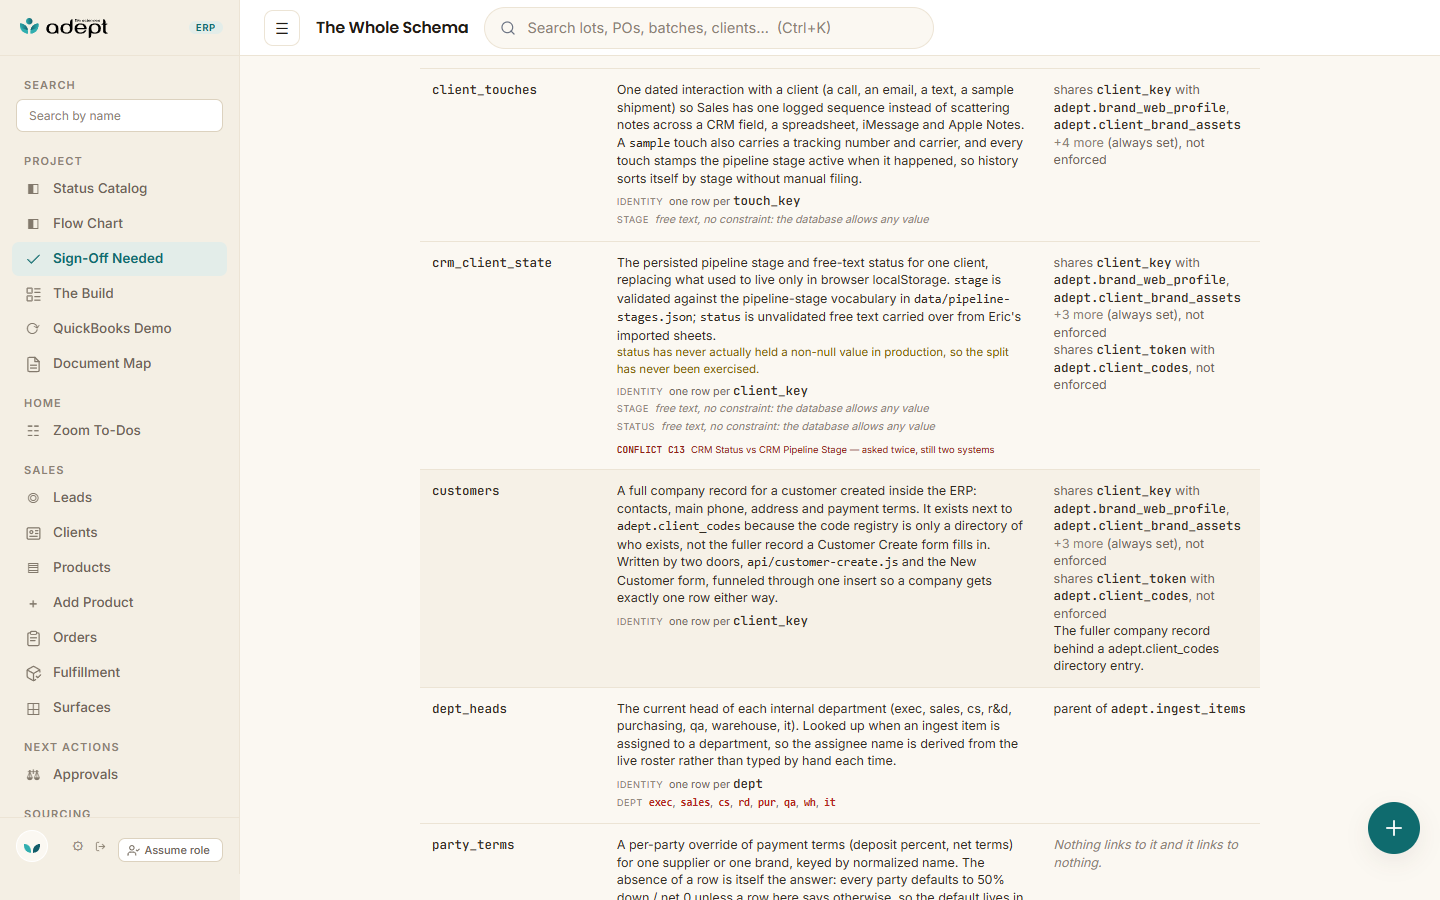Click the "parent of adept.ingest_items" text
1440x900 pixels.
coord(1149,709)
